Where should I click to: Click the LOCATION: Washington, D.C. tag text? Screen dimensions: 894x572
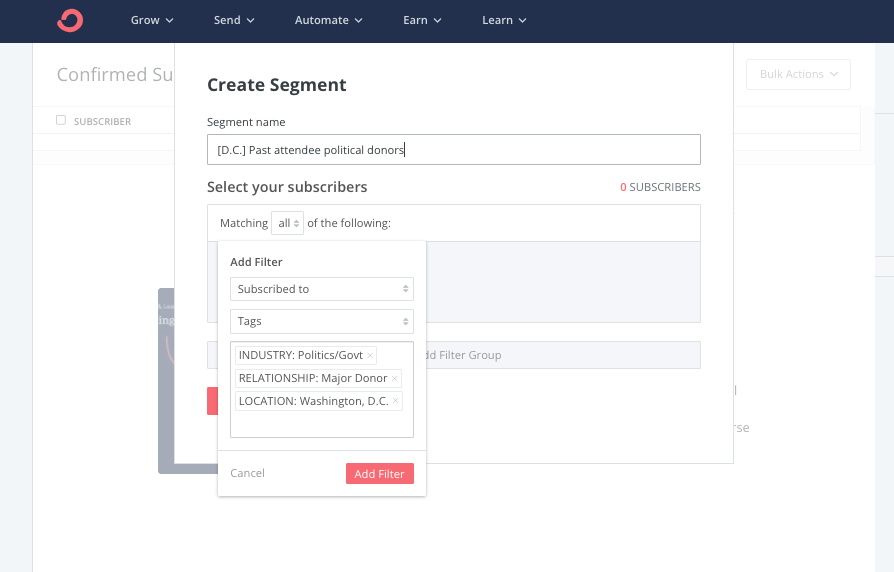tap(314, 401)
